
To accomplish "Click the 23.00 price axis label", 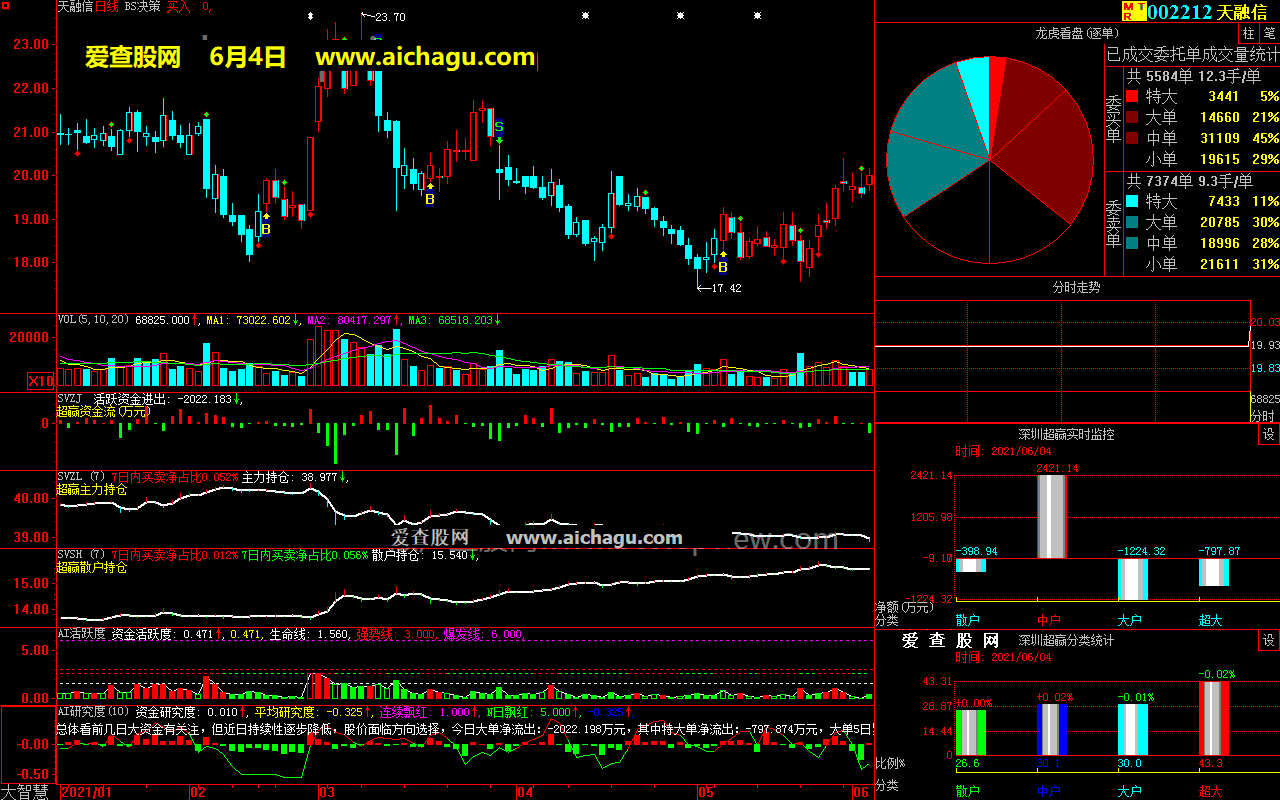I will coord(31,44).
